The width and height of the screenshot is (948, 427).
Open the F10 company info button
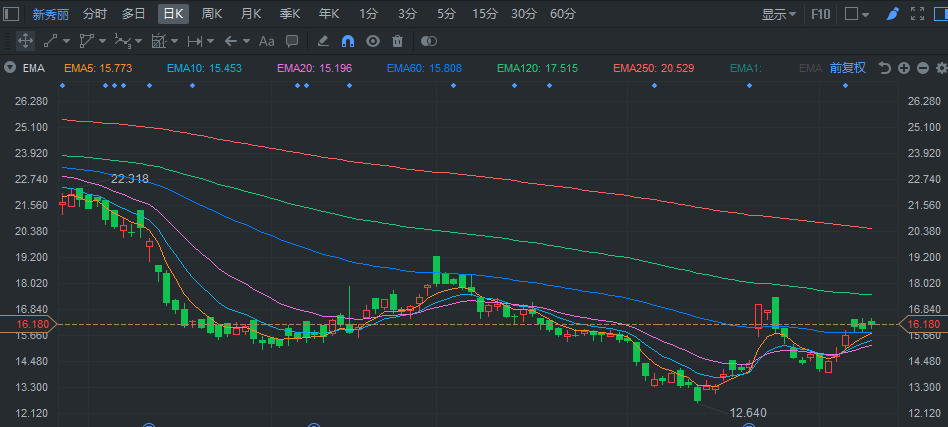pyautogui.click(x=820, y=14)
